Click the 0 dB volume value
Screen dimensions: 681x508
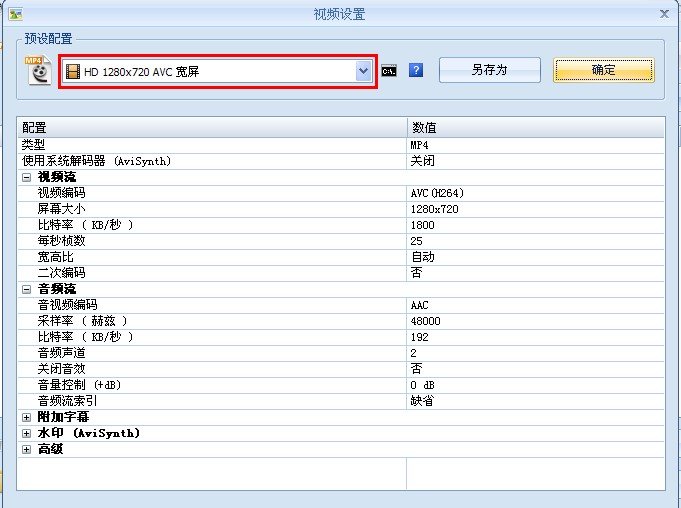point(536,385)
